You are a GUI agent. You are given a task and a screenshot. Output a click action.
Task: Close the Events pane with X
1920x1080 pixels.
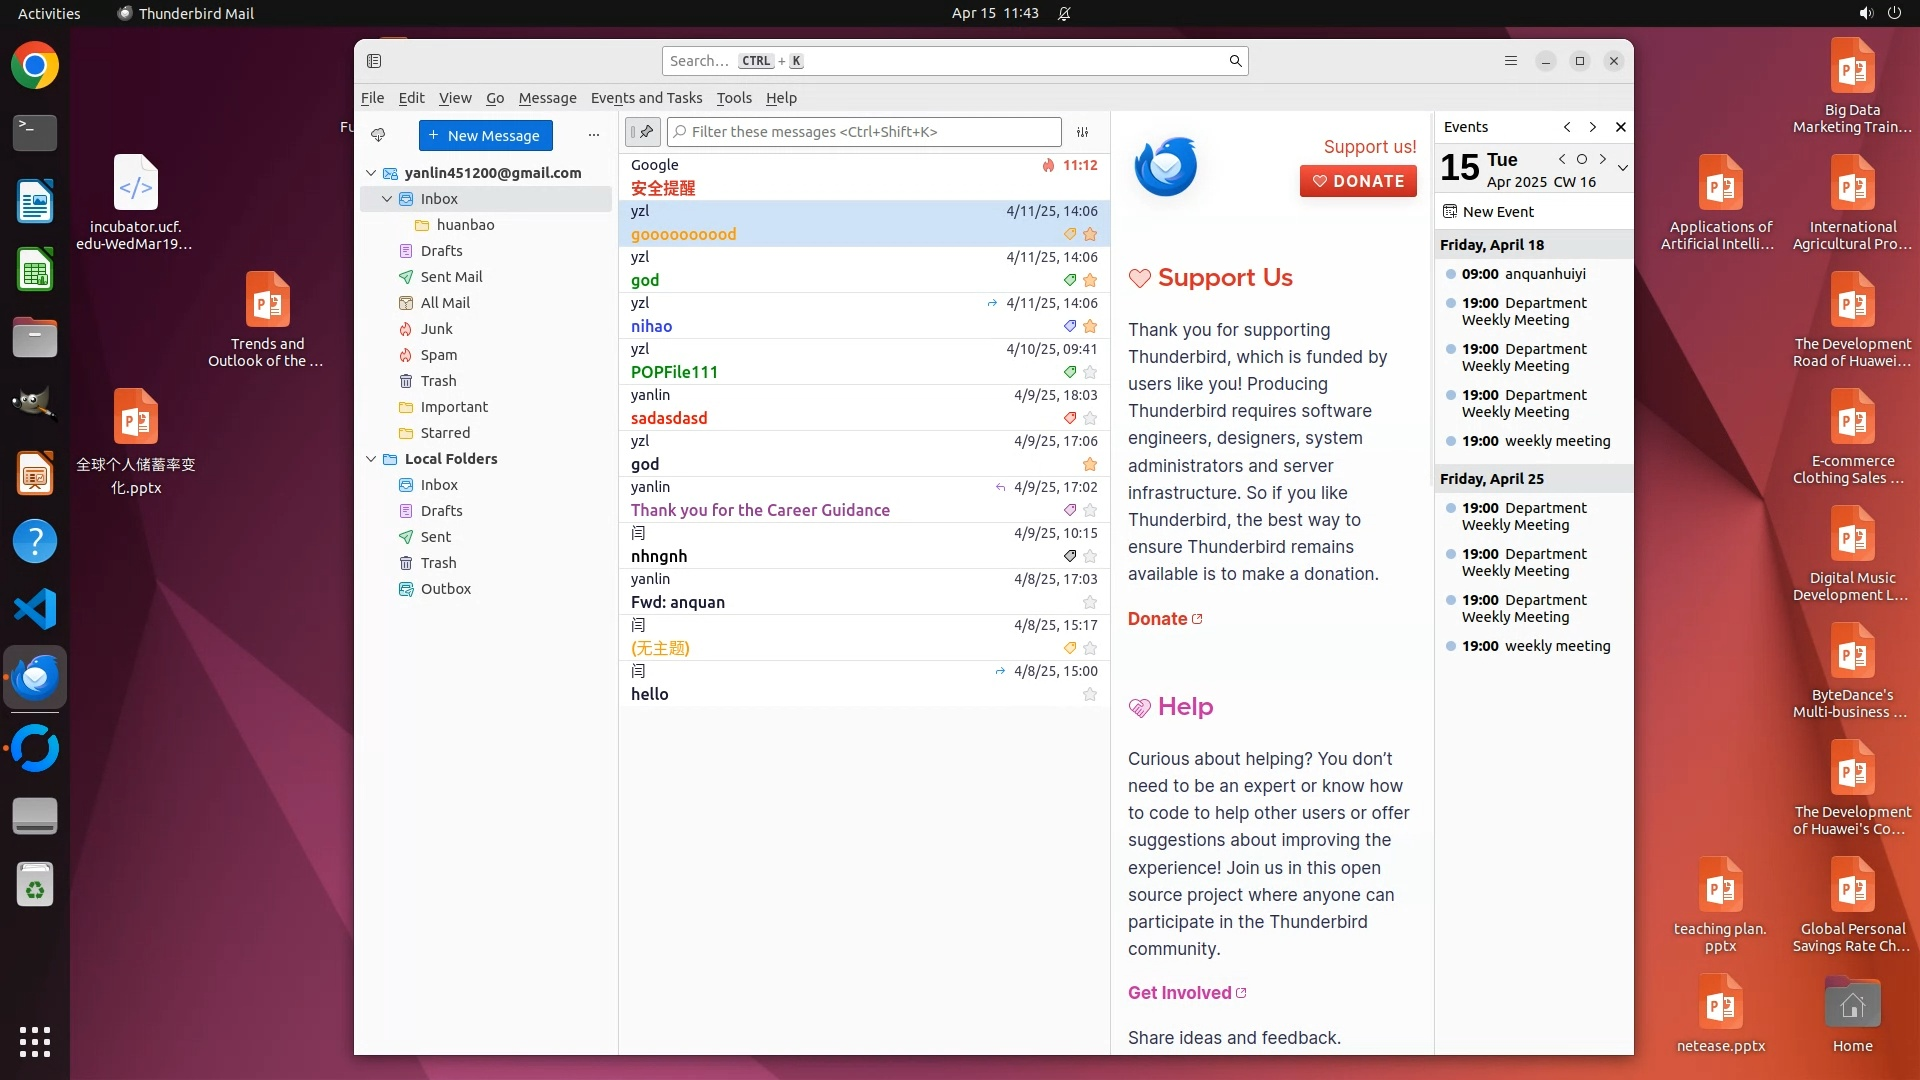pyautogui.click(x=1620, y=127)
